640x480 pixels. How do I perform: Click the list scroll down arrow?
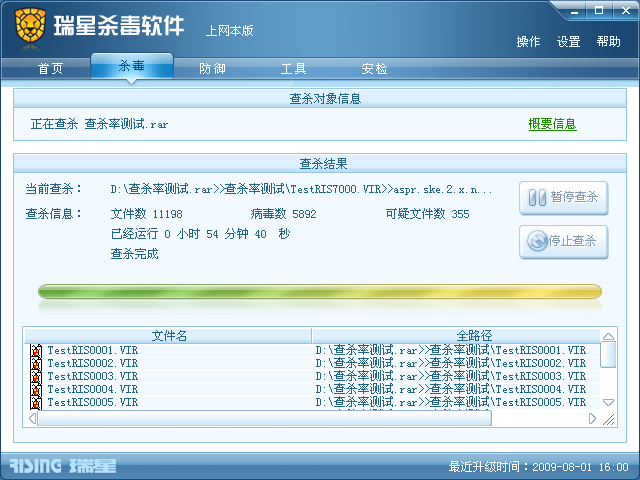point(608,402)
